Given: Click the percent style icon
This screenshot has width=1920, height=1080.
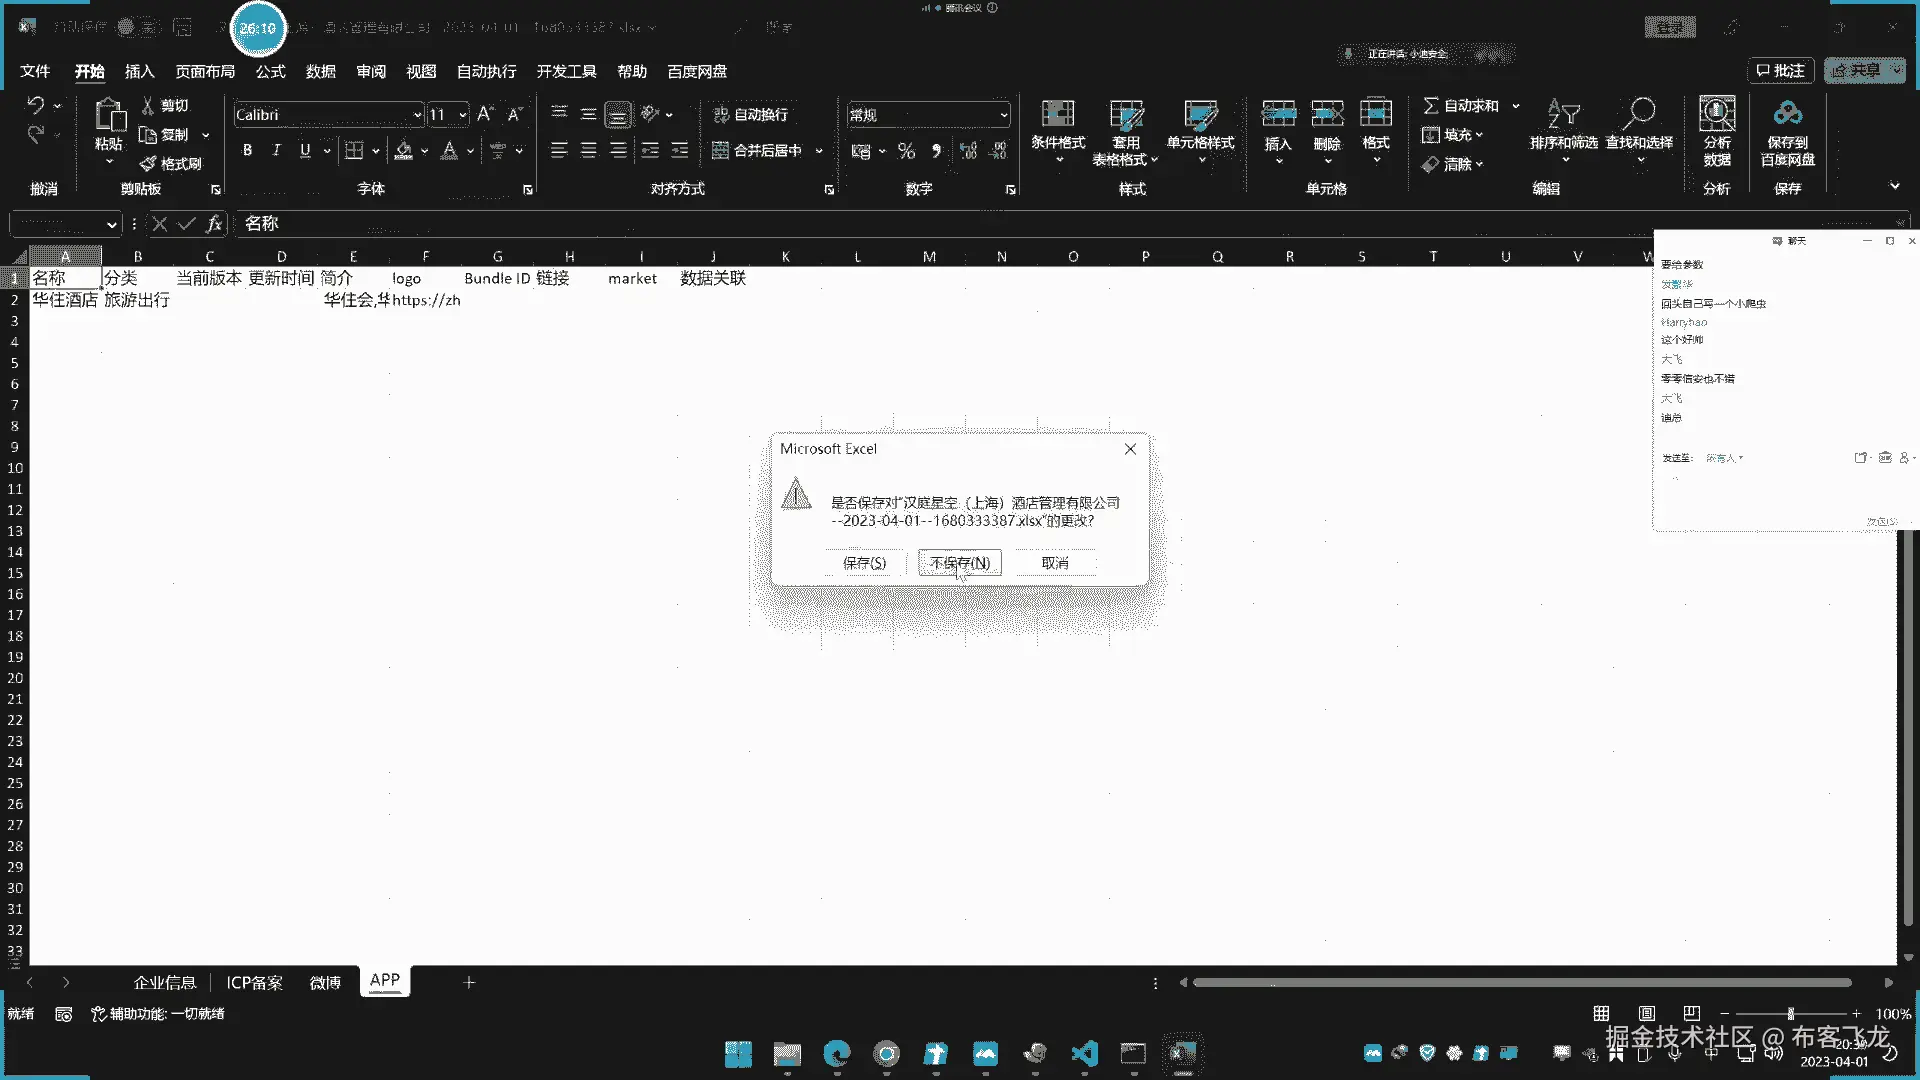Looking at the screenshot, I should pyautogui.click(x=906, y=151).
